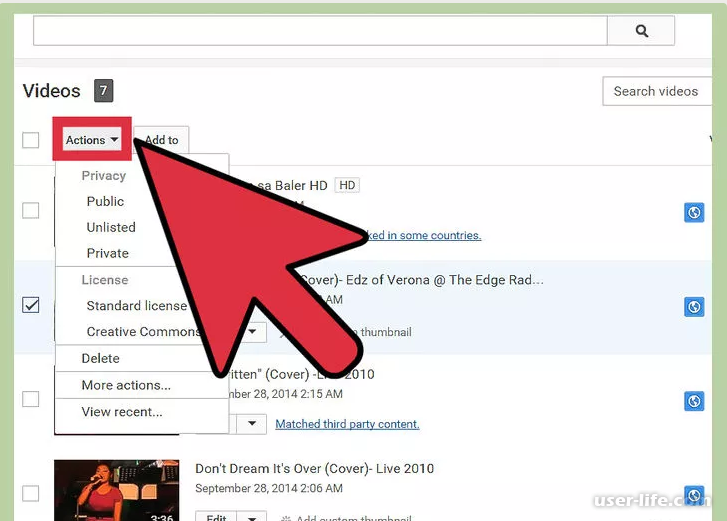The height and width of the screenshot is (521, 727).
Task: Open Edit arrow in Edz of Verona row
Action: point(252,332)
